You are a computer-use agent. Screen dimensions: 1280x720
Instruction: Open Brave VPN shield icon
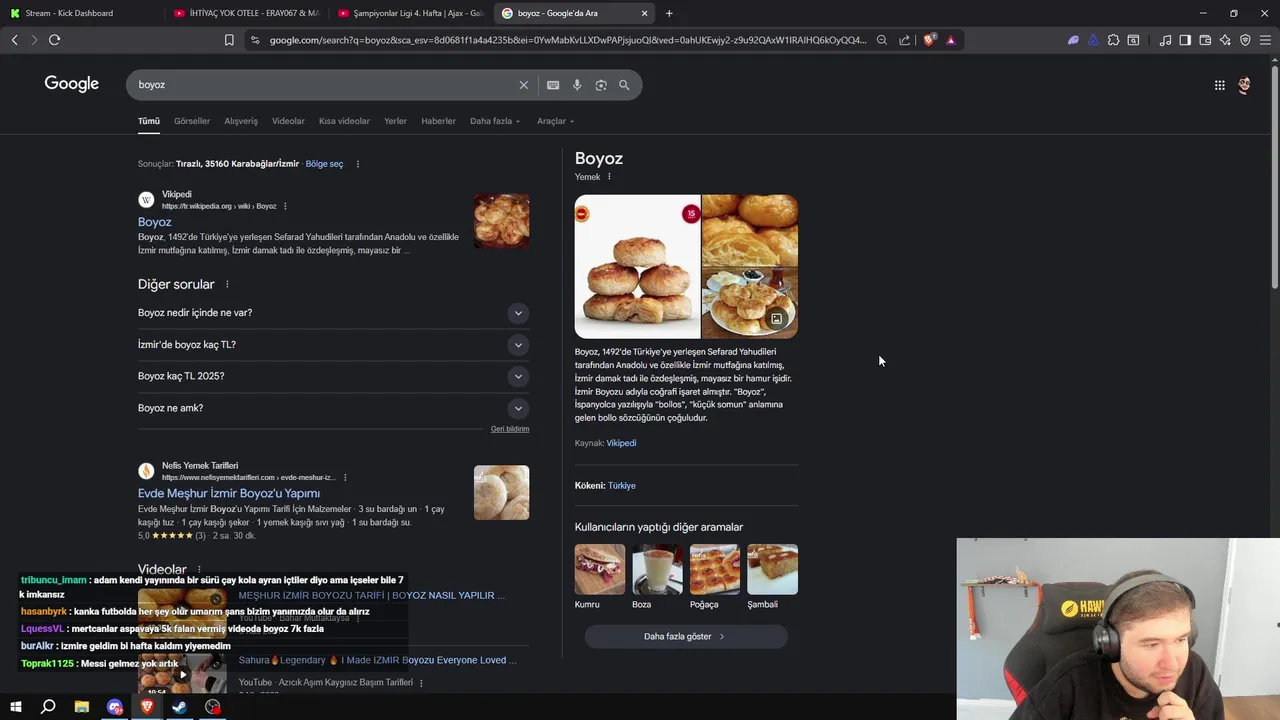coord(1245,40)
